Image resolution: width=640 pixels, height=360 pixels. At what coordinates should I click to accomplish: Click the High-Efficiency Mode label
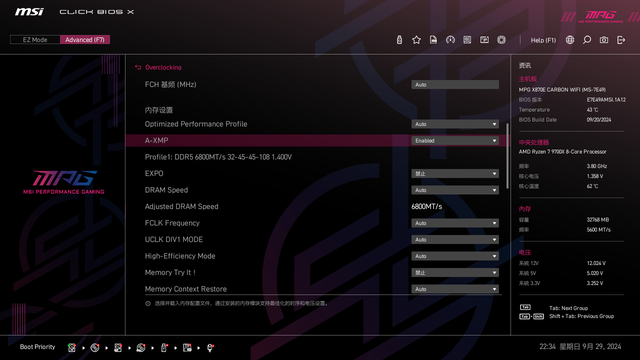180,256
